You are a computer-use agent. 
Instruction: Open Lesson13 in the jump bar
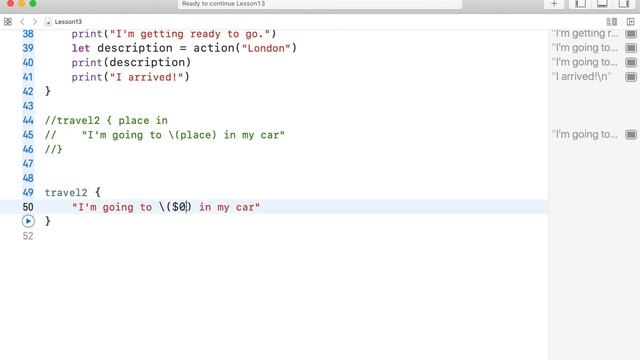point(64,22)
